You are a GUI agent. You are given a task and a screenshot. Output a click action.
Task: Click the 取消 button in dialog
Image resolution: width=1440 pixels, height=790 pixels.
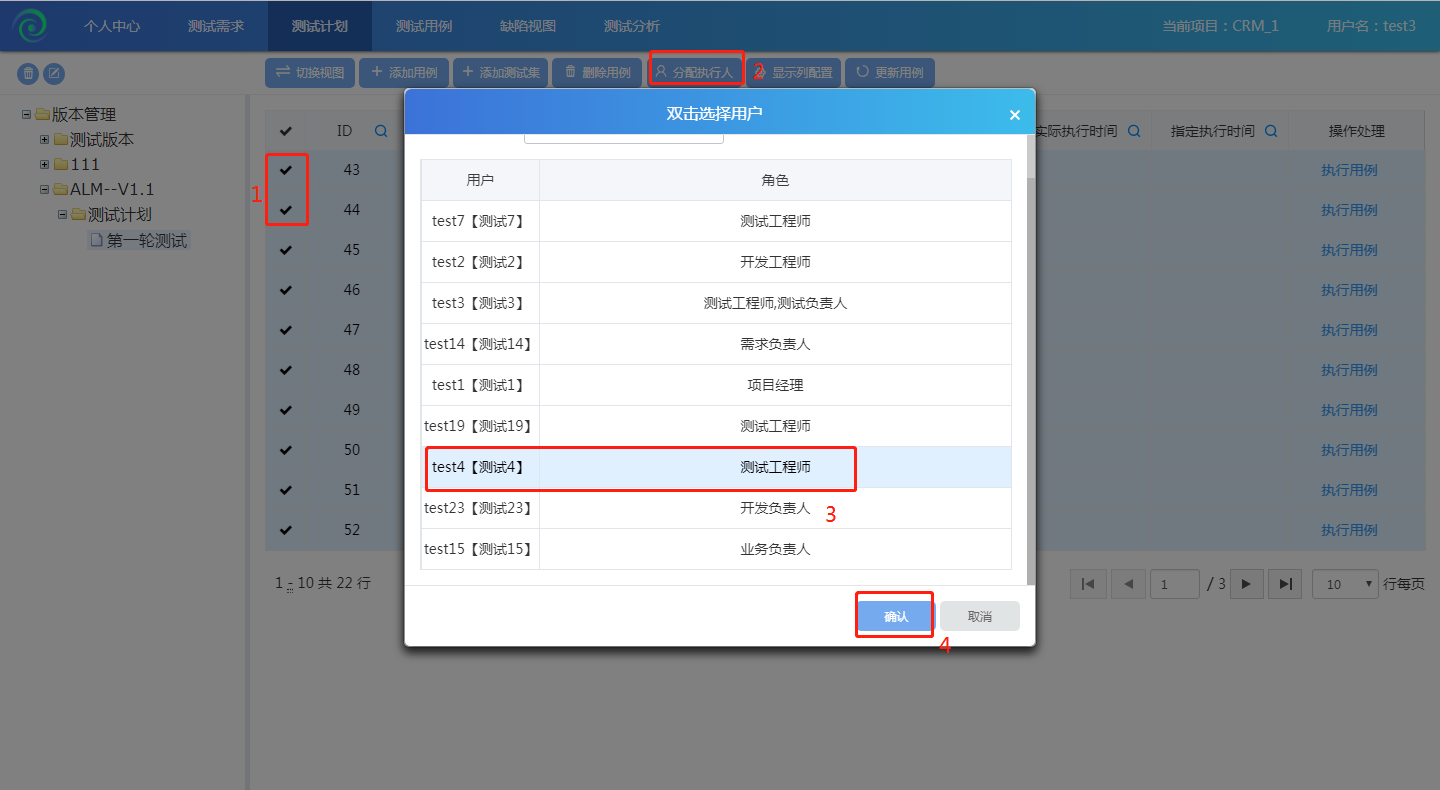coord(979,616)
